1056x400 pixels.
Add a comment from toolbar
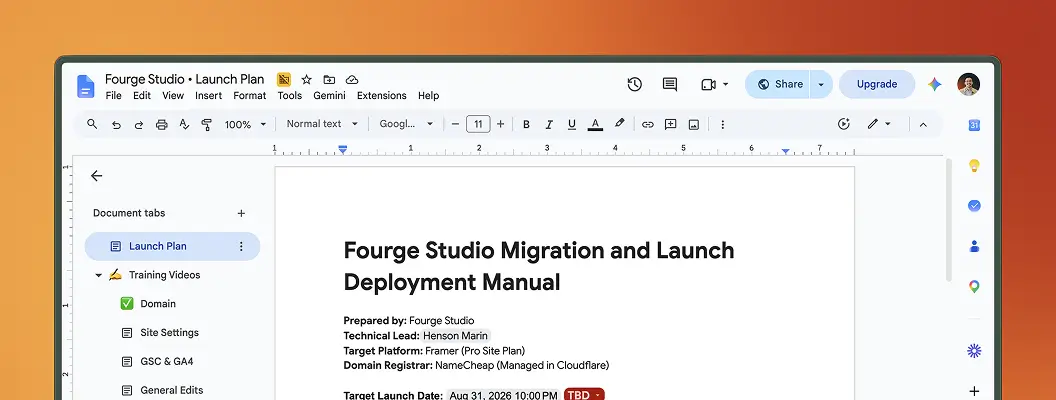coord(670,125)
